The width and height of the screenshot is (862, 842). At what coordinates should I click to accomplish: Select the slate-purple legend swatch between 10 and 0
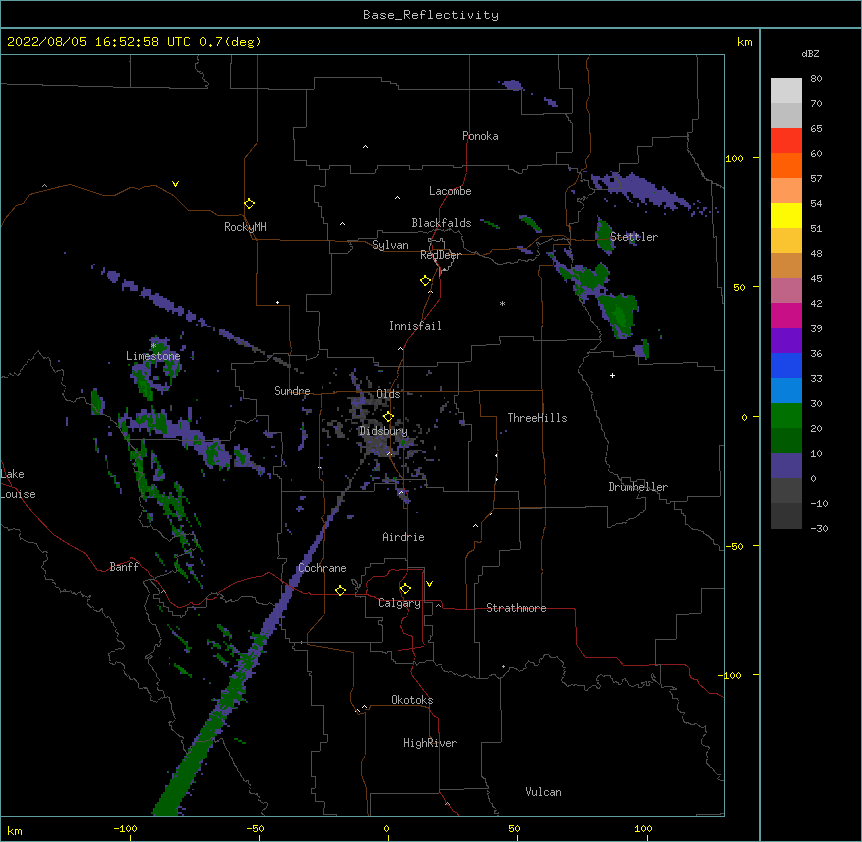[786, 466]
